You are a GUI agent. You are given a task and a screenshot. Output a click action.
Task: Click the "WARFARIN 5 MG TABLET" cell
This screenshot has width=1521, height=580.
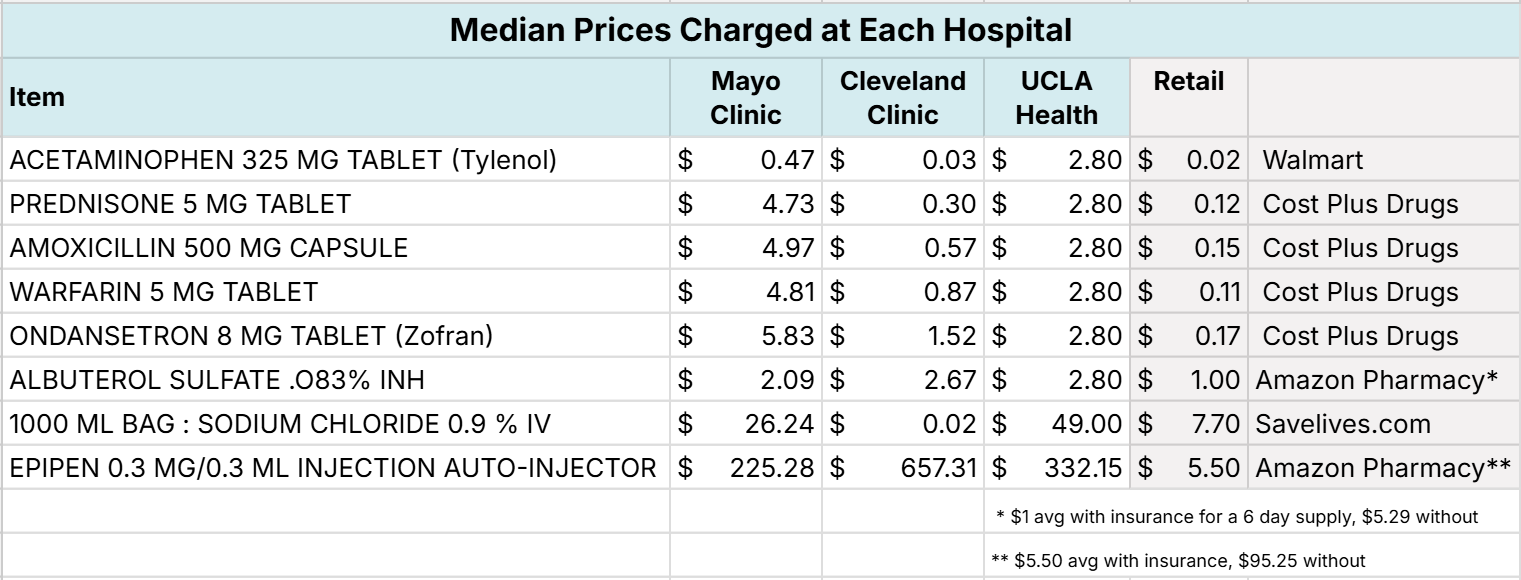coord(164,292)
